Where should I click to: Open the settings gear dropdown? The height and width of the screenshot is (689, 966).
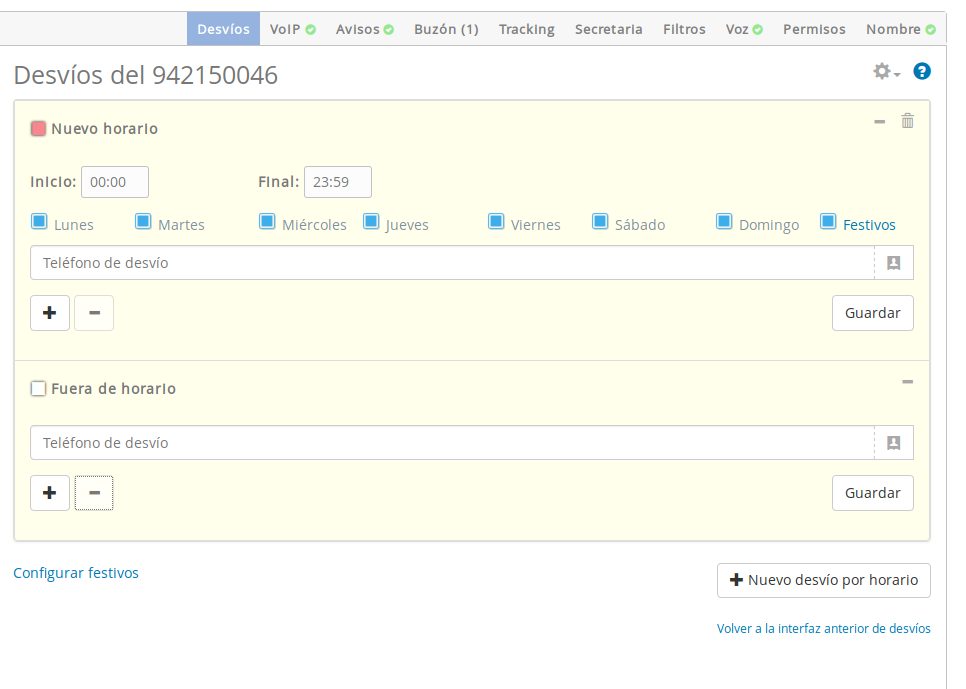click(x=886, y=72)
